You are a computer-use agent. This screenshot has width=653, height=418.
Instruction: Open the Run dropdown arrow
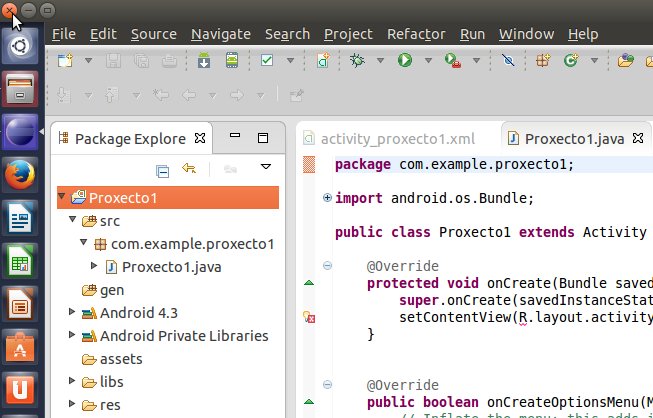(428, 61)
